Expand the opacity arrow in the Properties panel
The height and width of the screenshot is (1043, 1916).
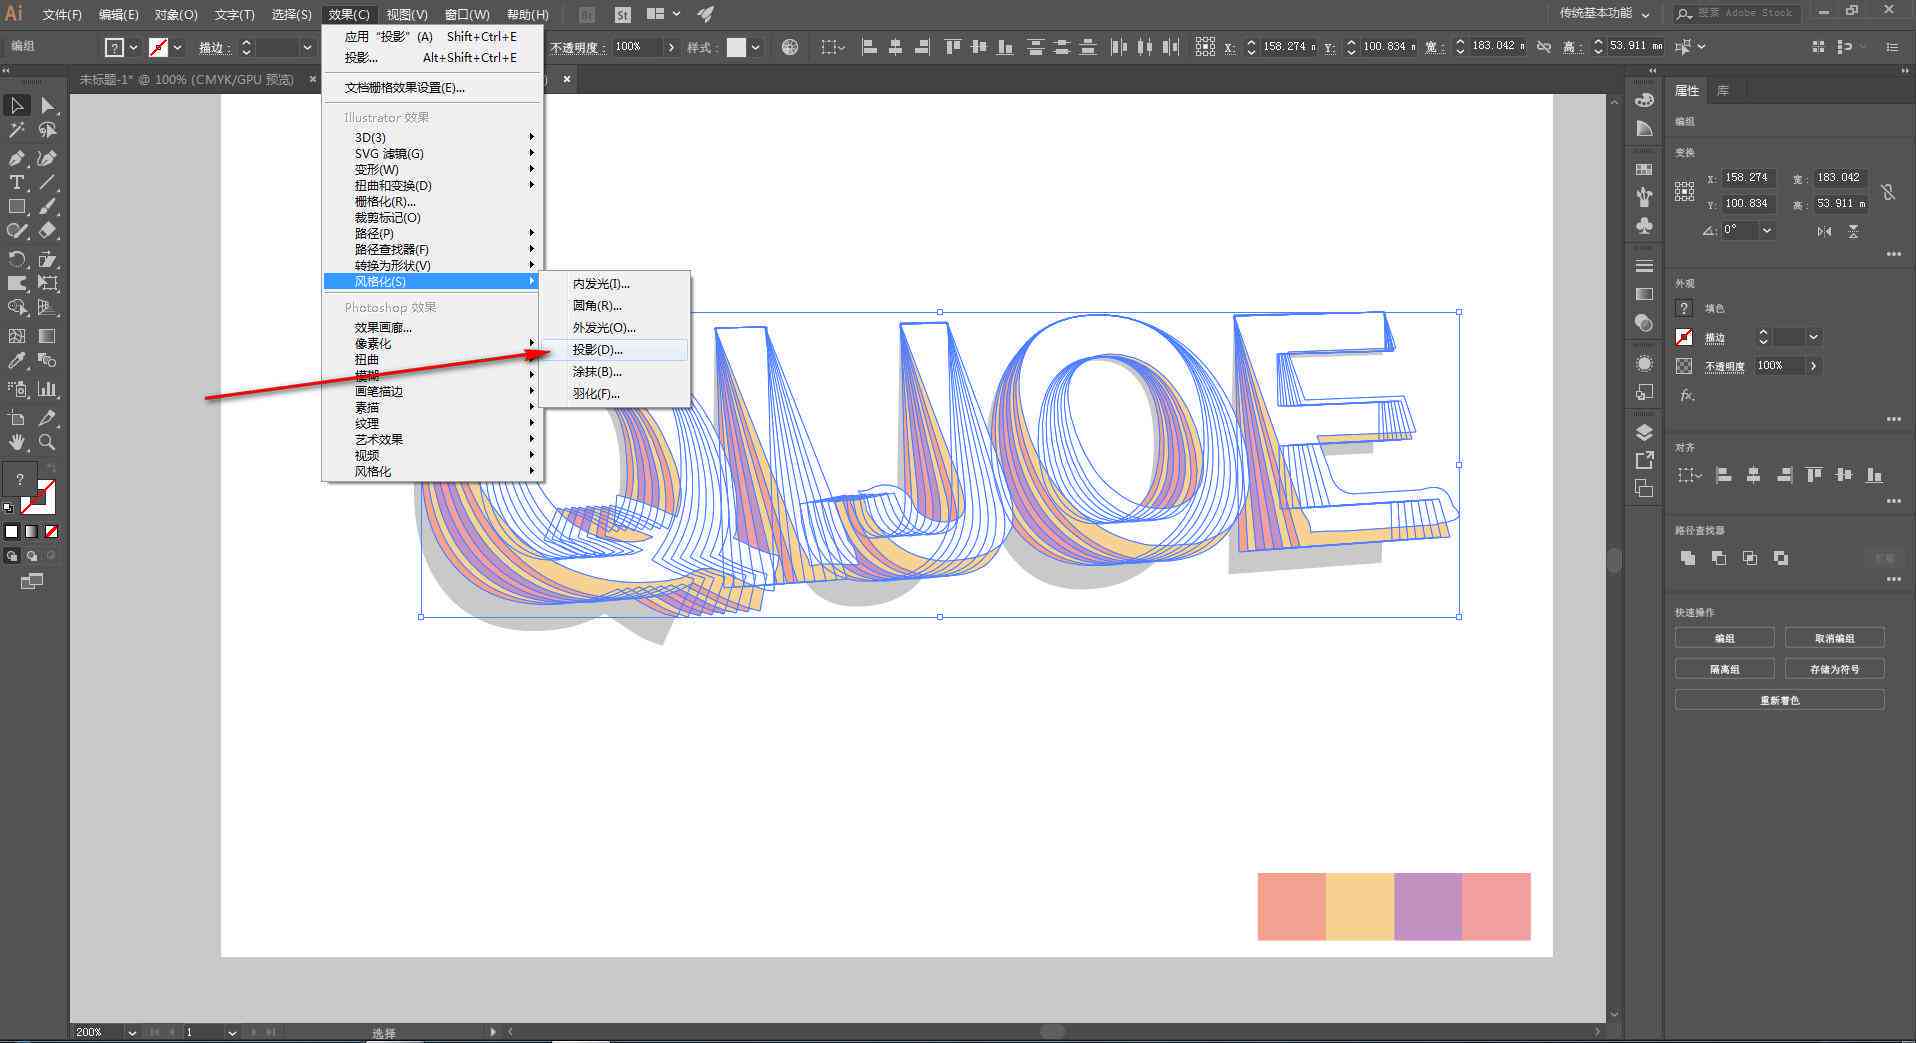(1813, 366)
